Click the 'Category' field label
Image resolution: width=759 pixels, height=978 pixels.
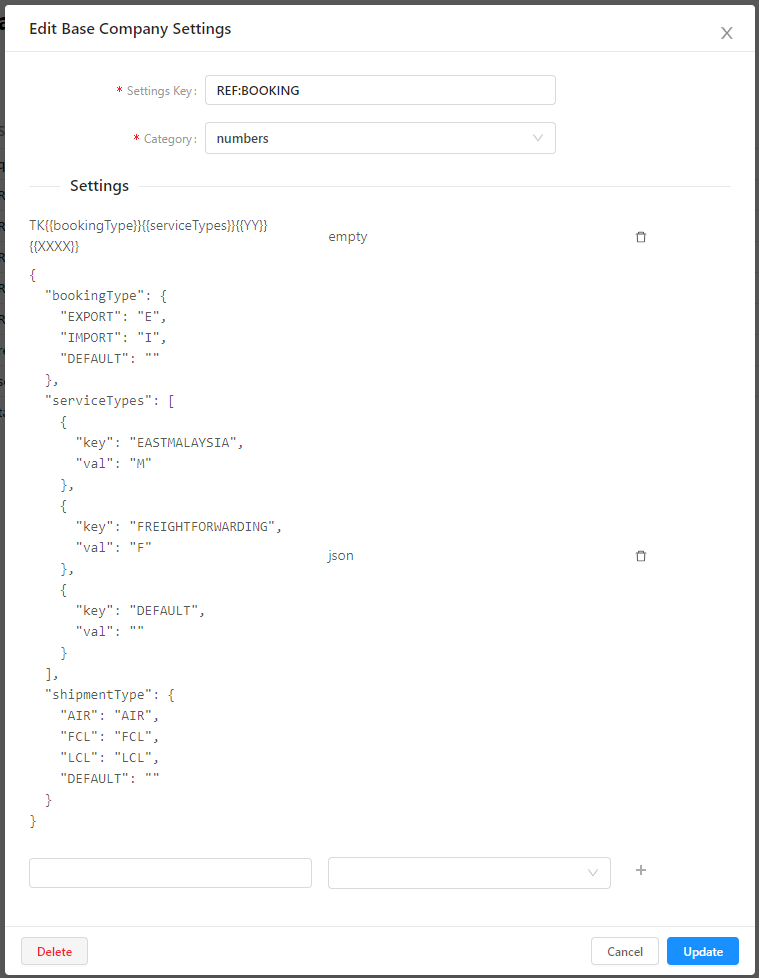click(x=169, y=138)
